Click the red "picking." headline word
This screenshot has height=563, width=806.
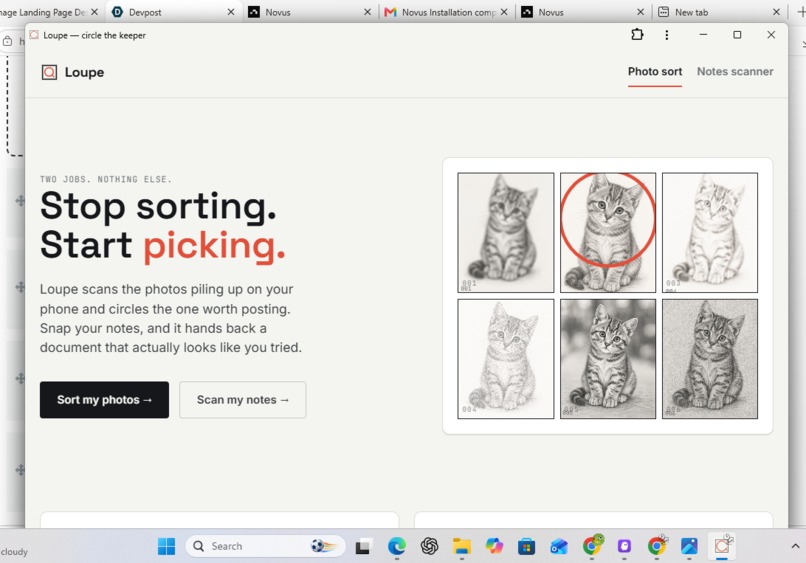[x=214, y=246]
